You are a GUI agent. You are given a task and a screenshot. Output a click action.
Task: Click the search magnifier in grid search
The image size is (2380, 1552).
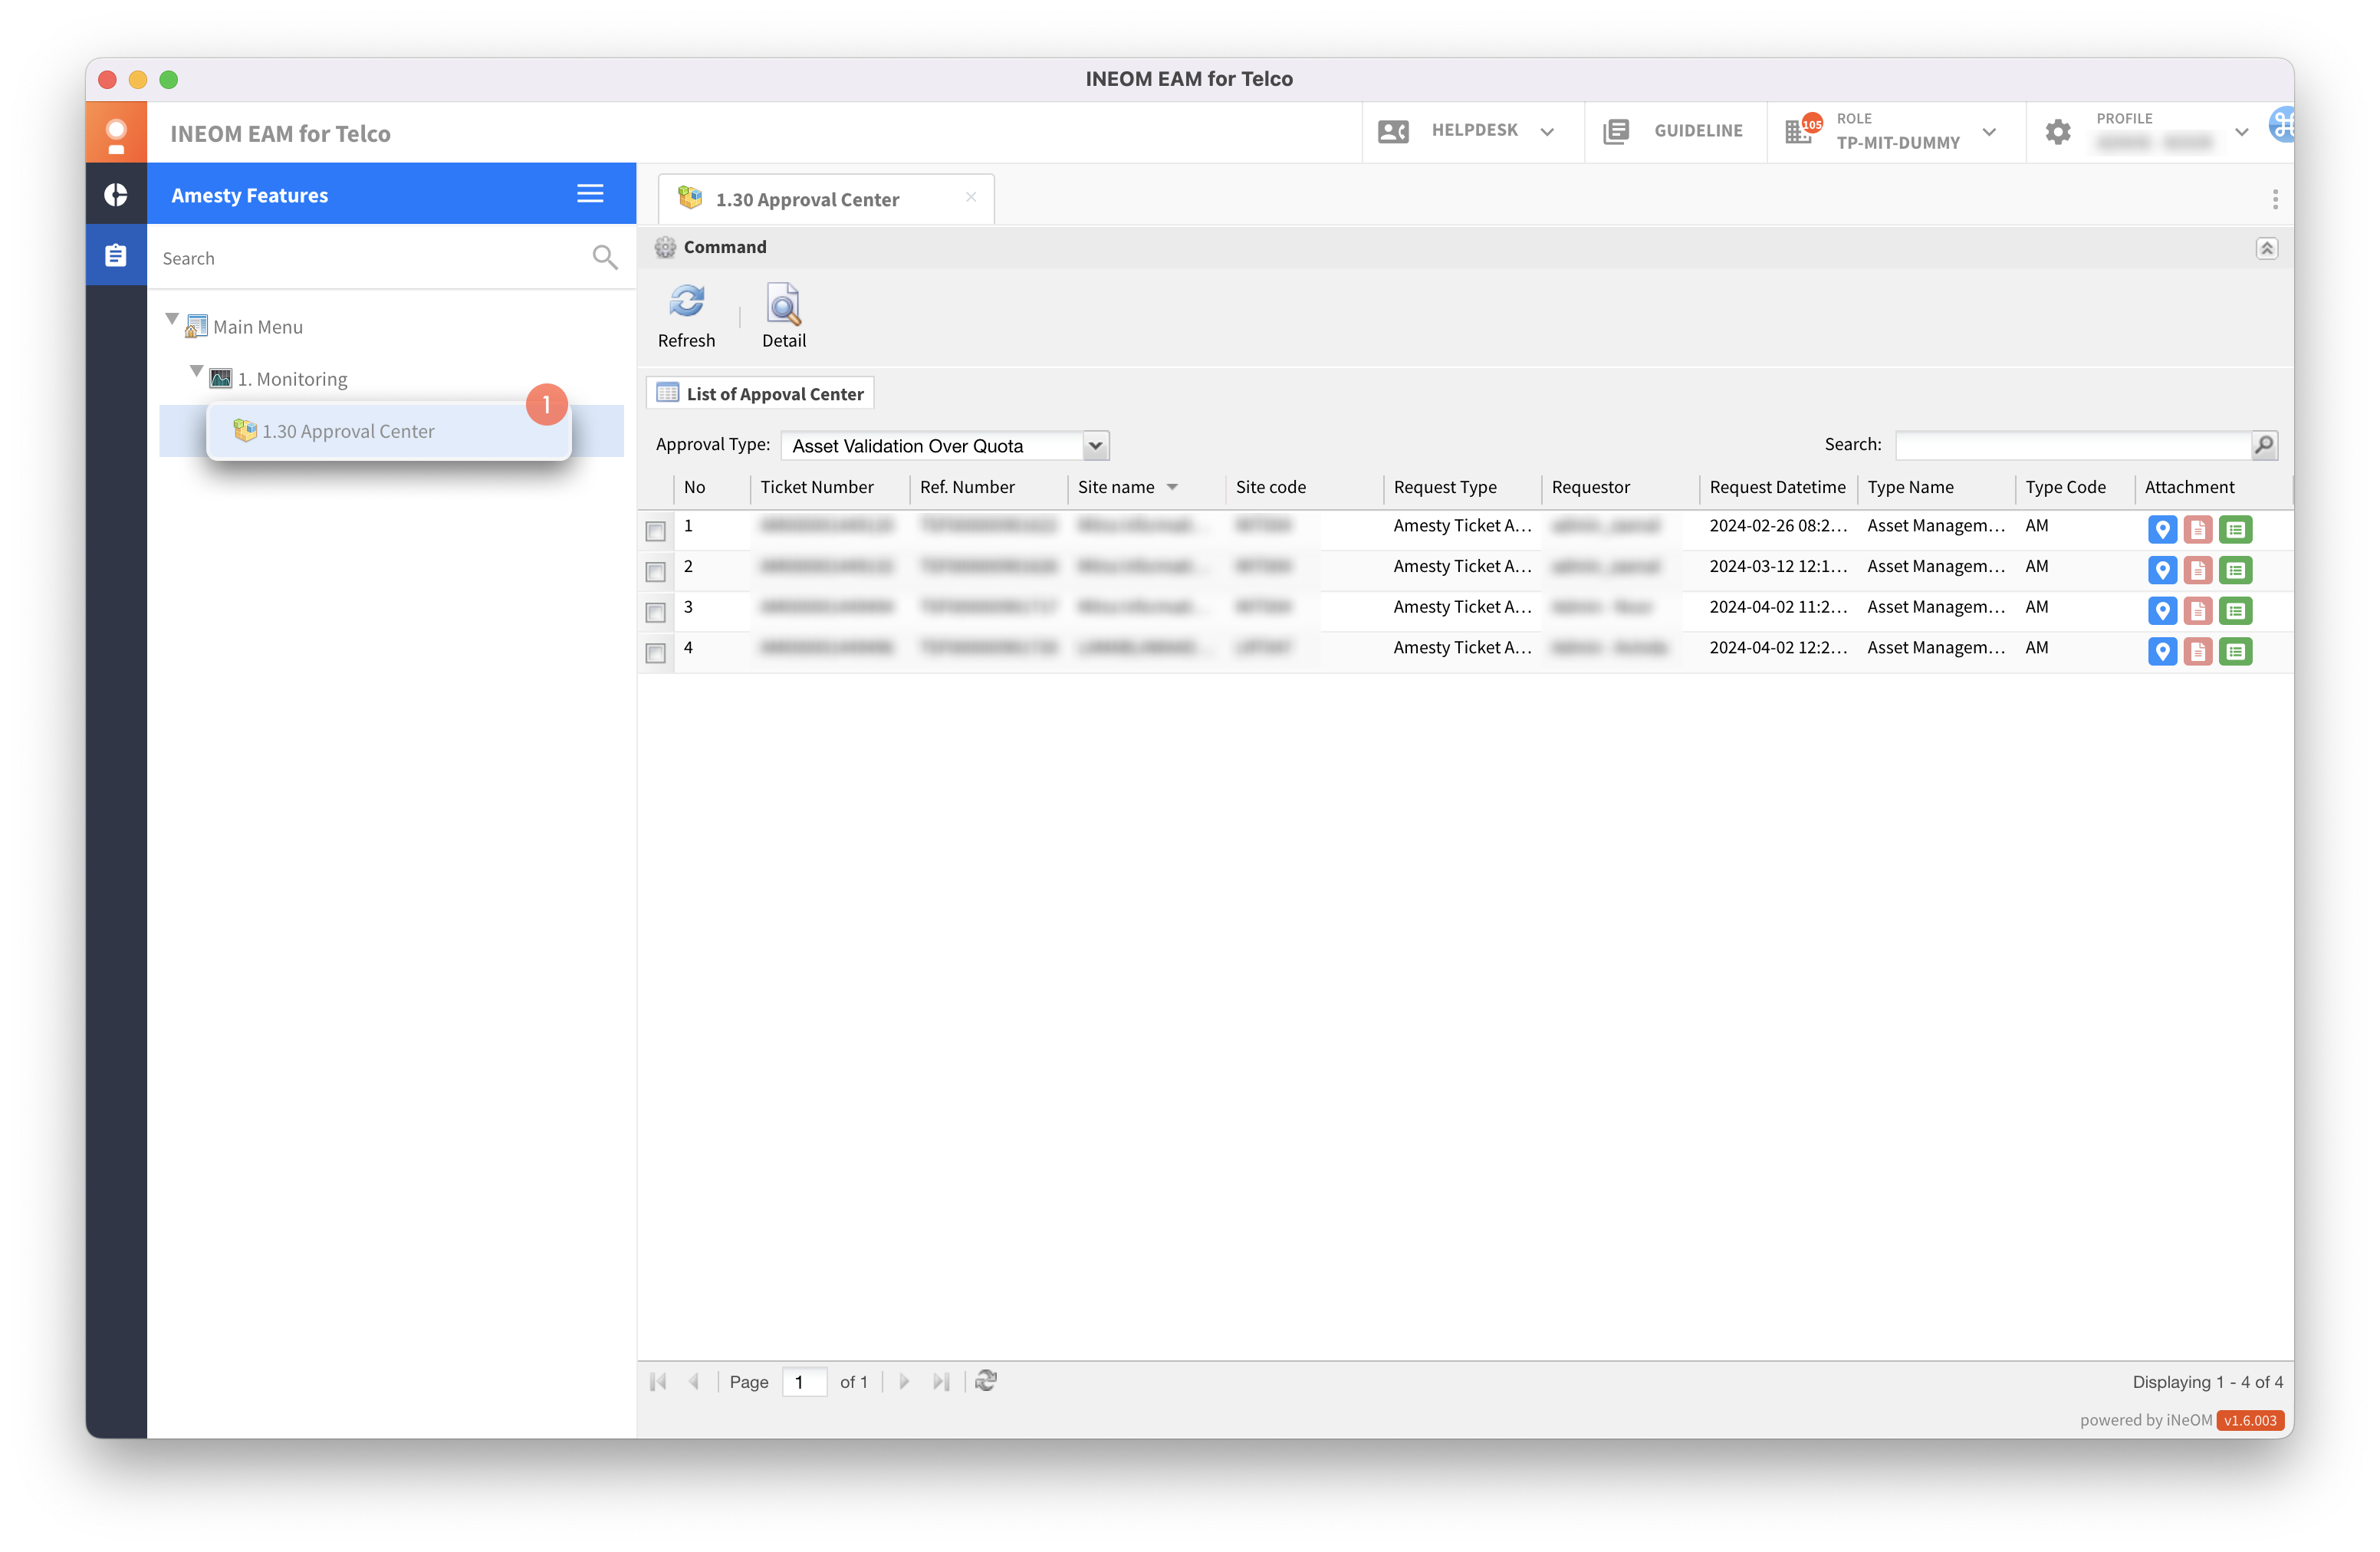tap(2264, 445)
